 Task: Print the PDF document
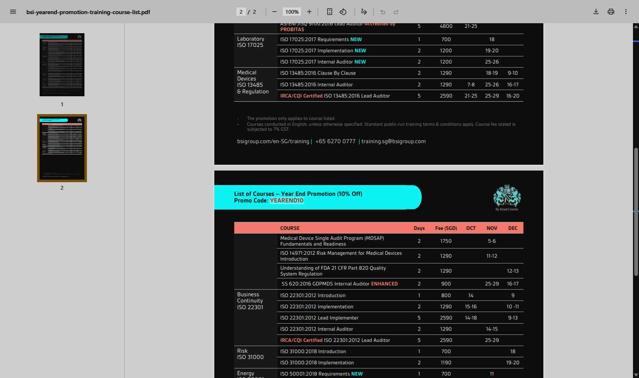point(610,12)
